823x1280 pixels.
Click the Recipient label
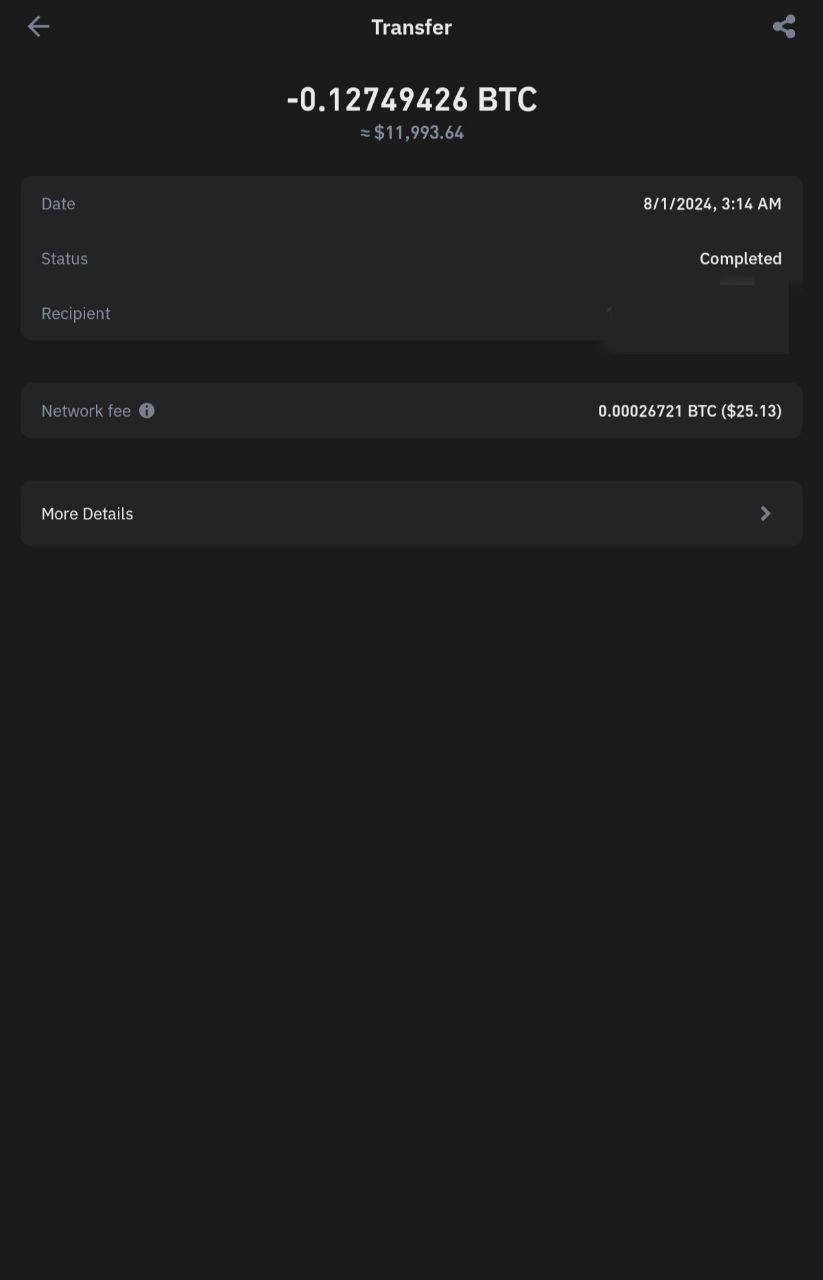(x=76, y=313)
